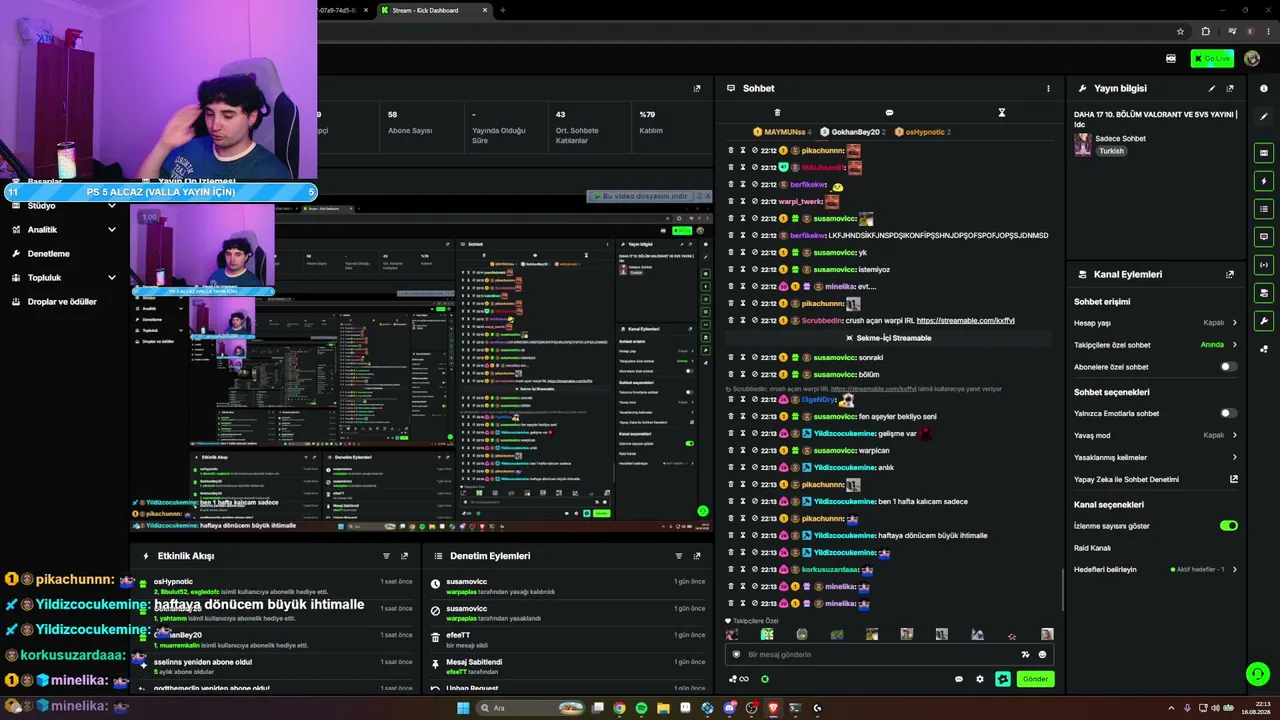Filter the Denetim Eylemleri list
Image resolution: width=1280 pixels, height=720 pixels.
[679, 556]
